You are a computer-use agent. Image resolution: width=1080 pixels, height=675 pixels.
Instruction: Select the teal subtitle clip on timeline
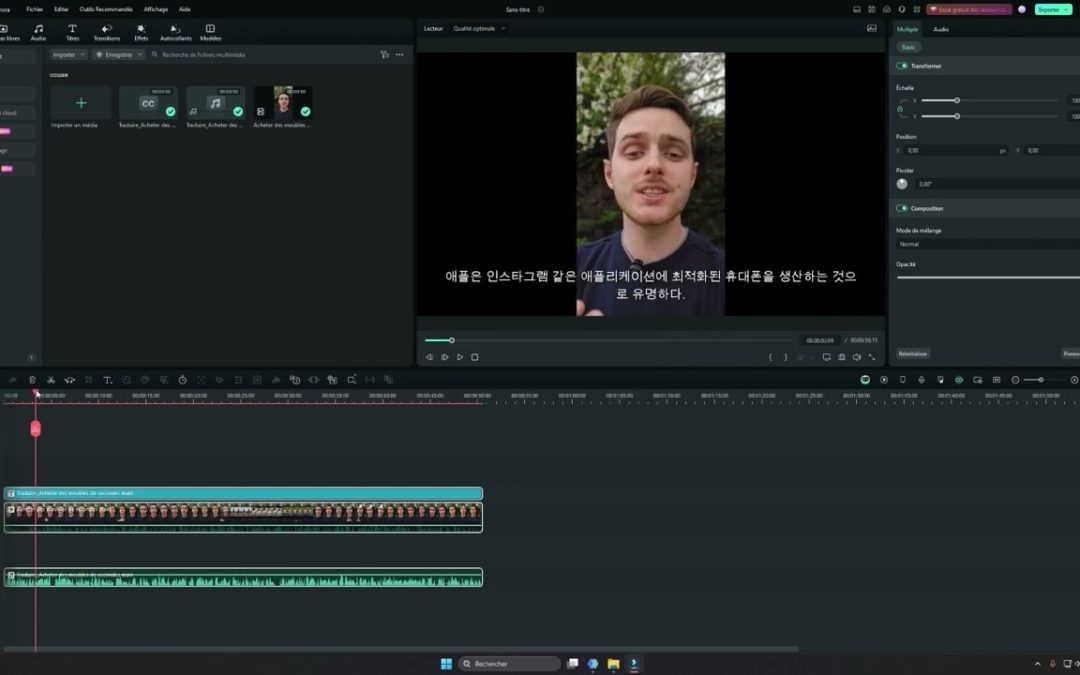[243, 493]
